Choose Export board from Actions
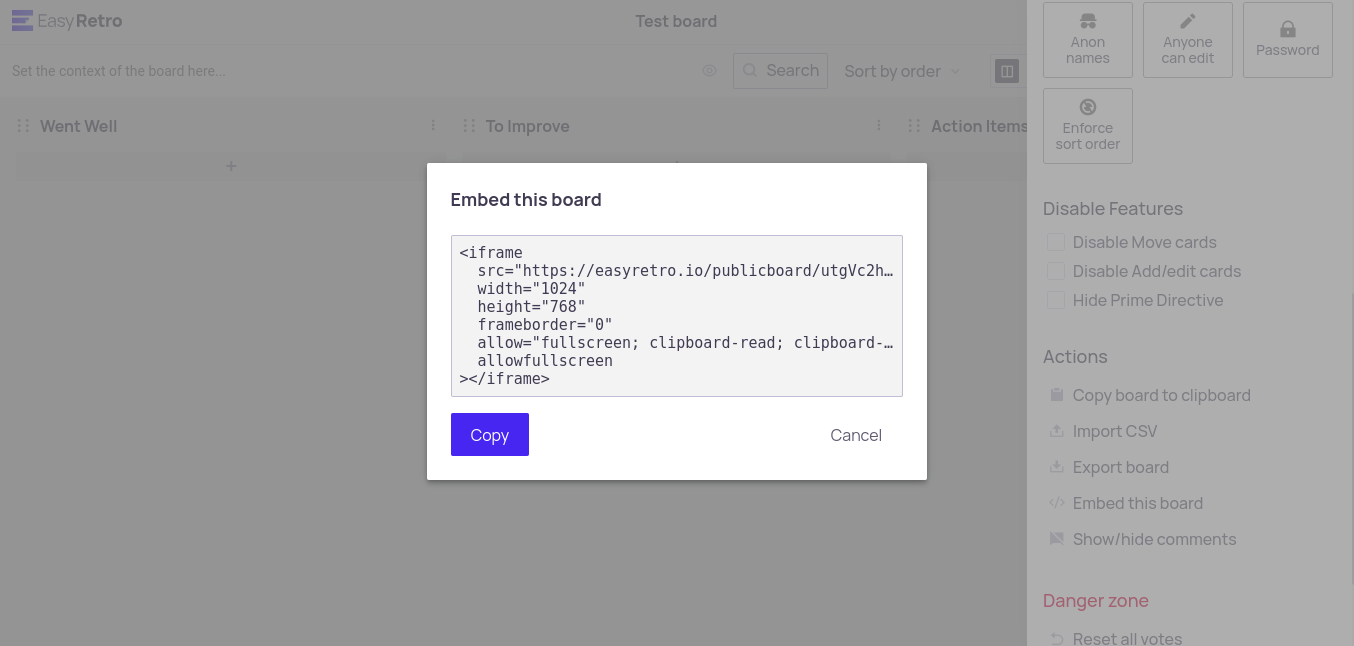 [1120, 467]
